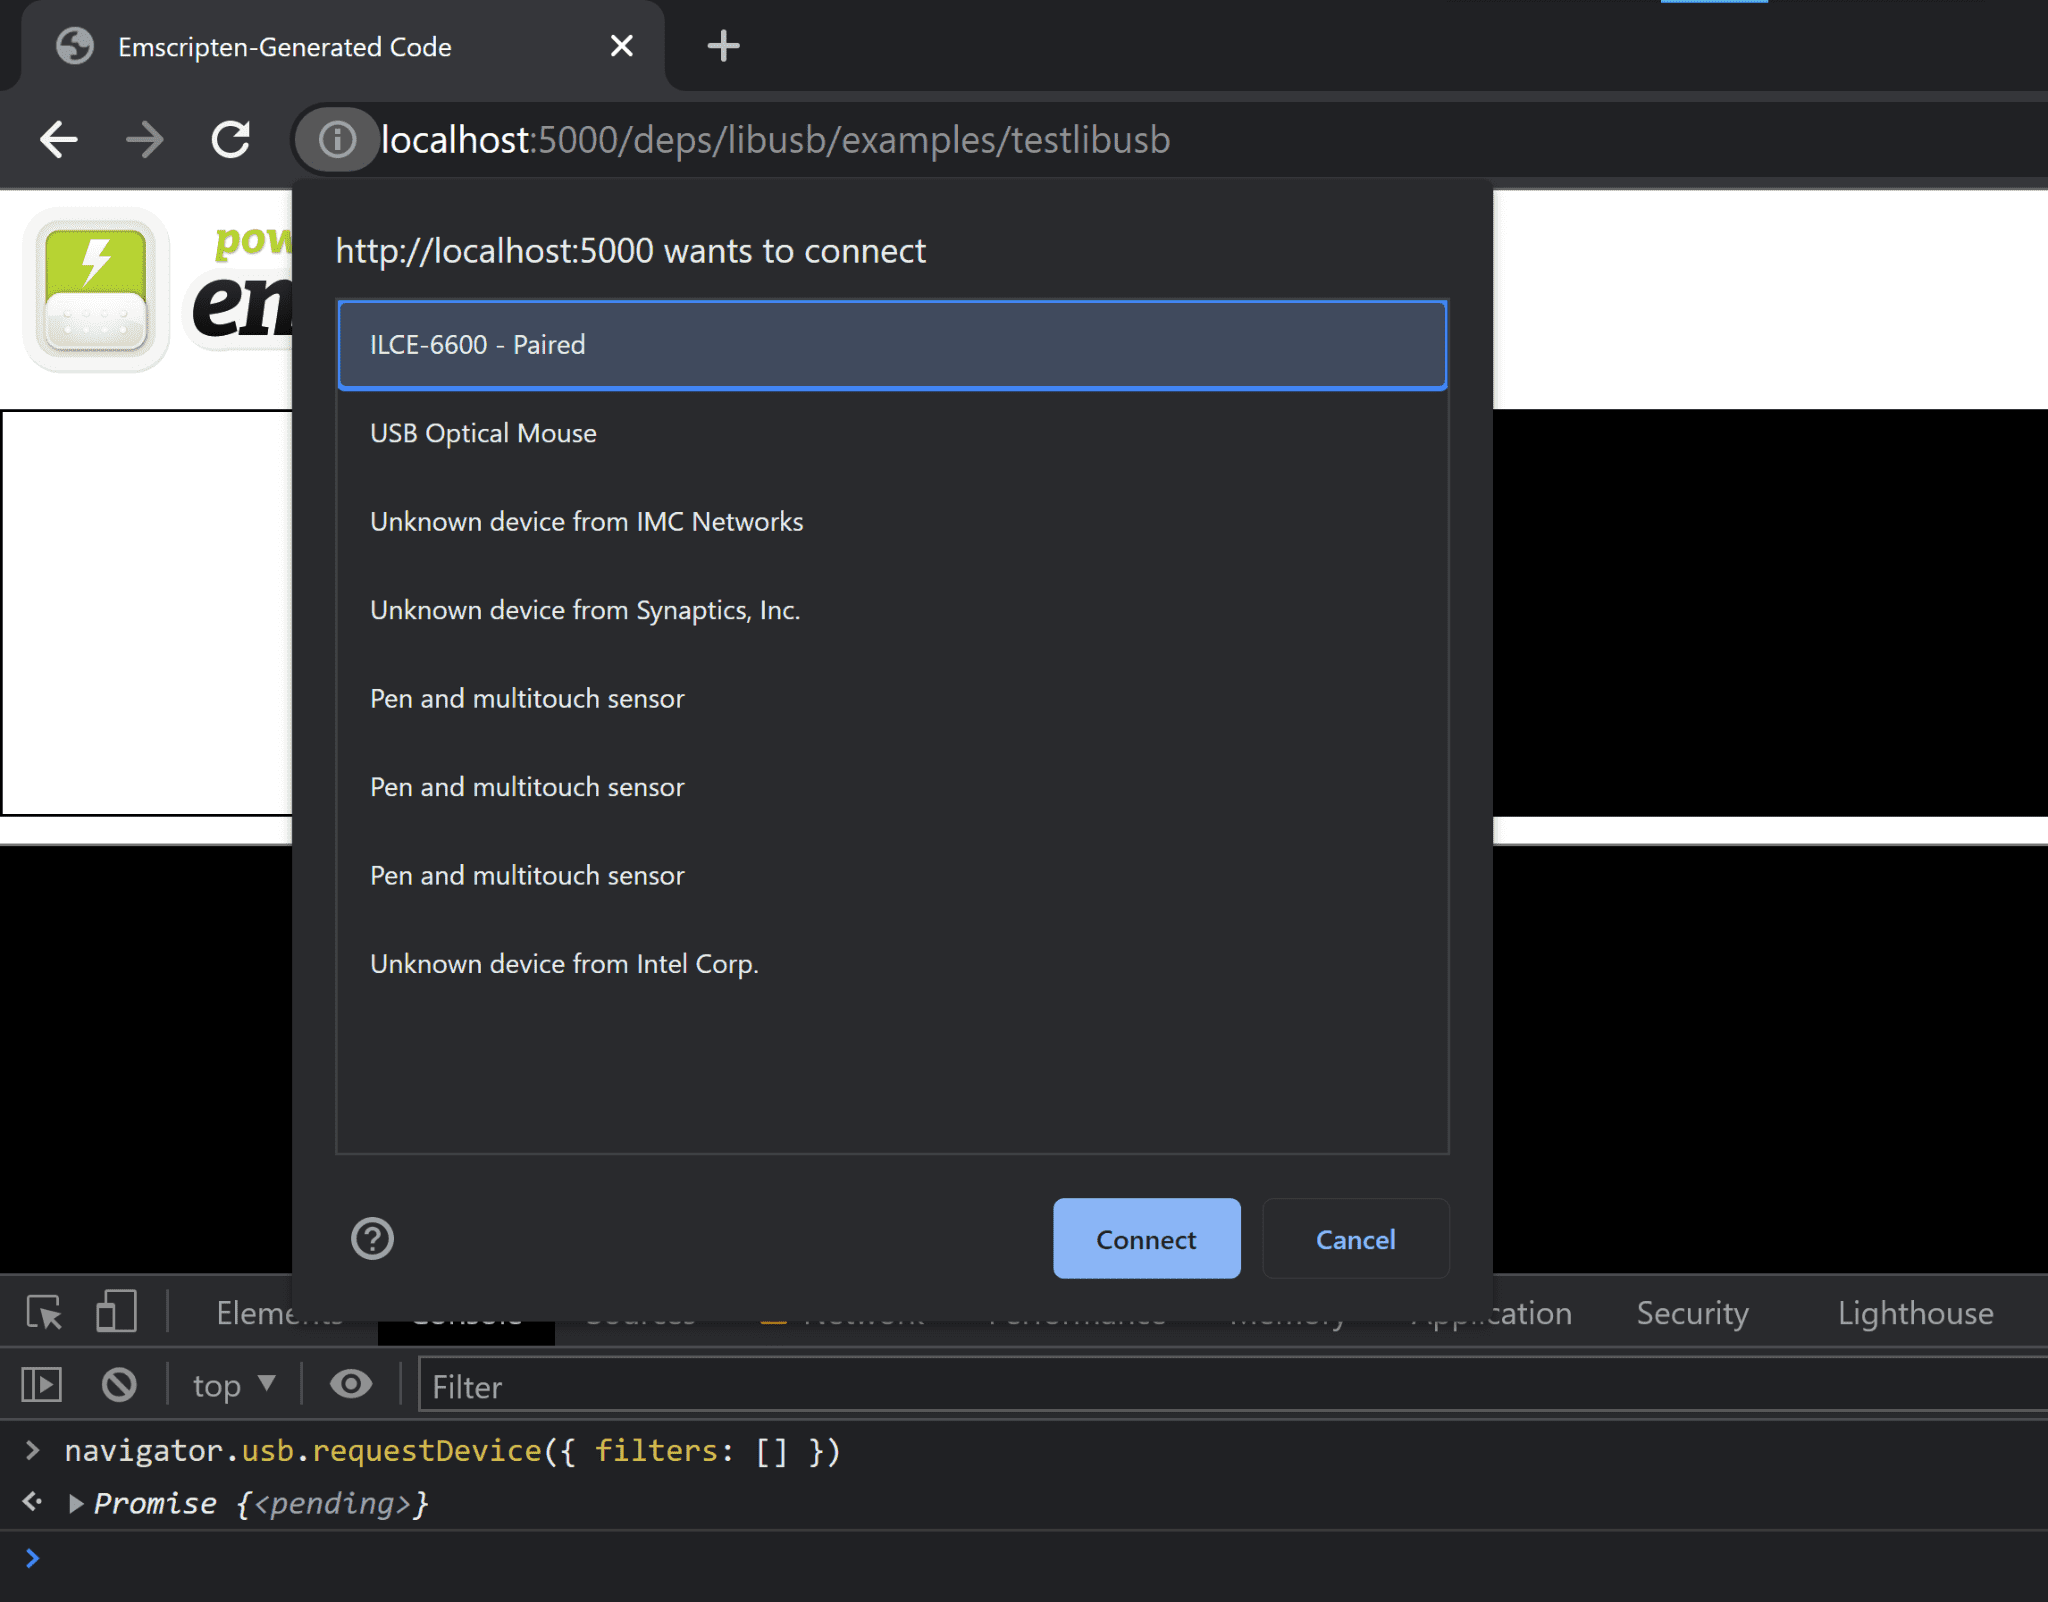Screen dimensions: 2048x1602
Task: Expand the top context menu selector
Action: tap(233, 1386)
